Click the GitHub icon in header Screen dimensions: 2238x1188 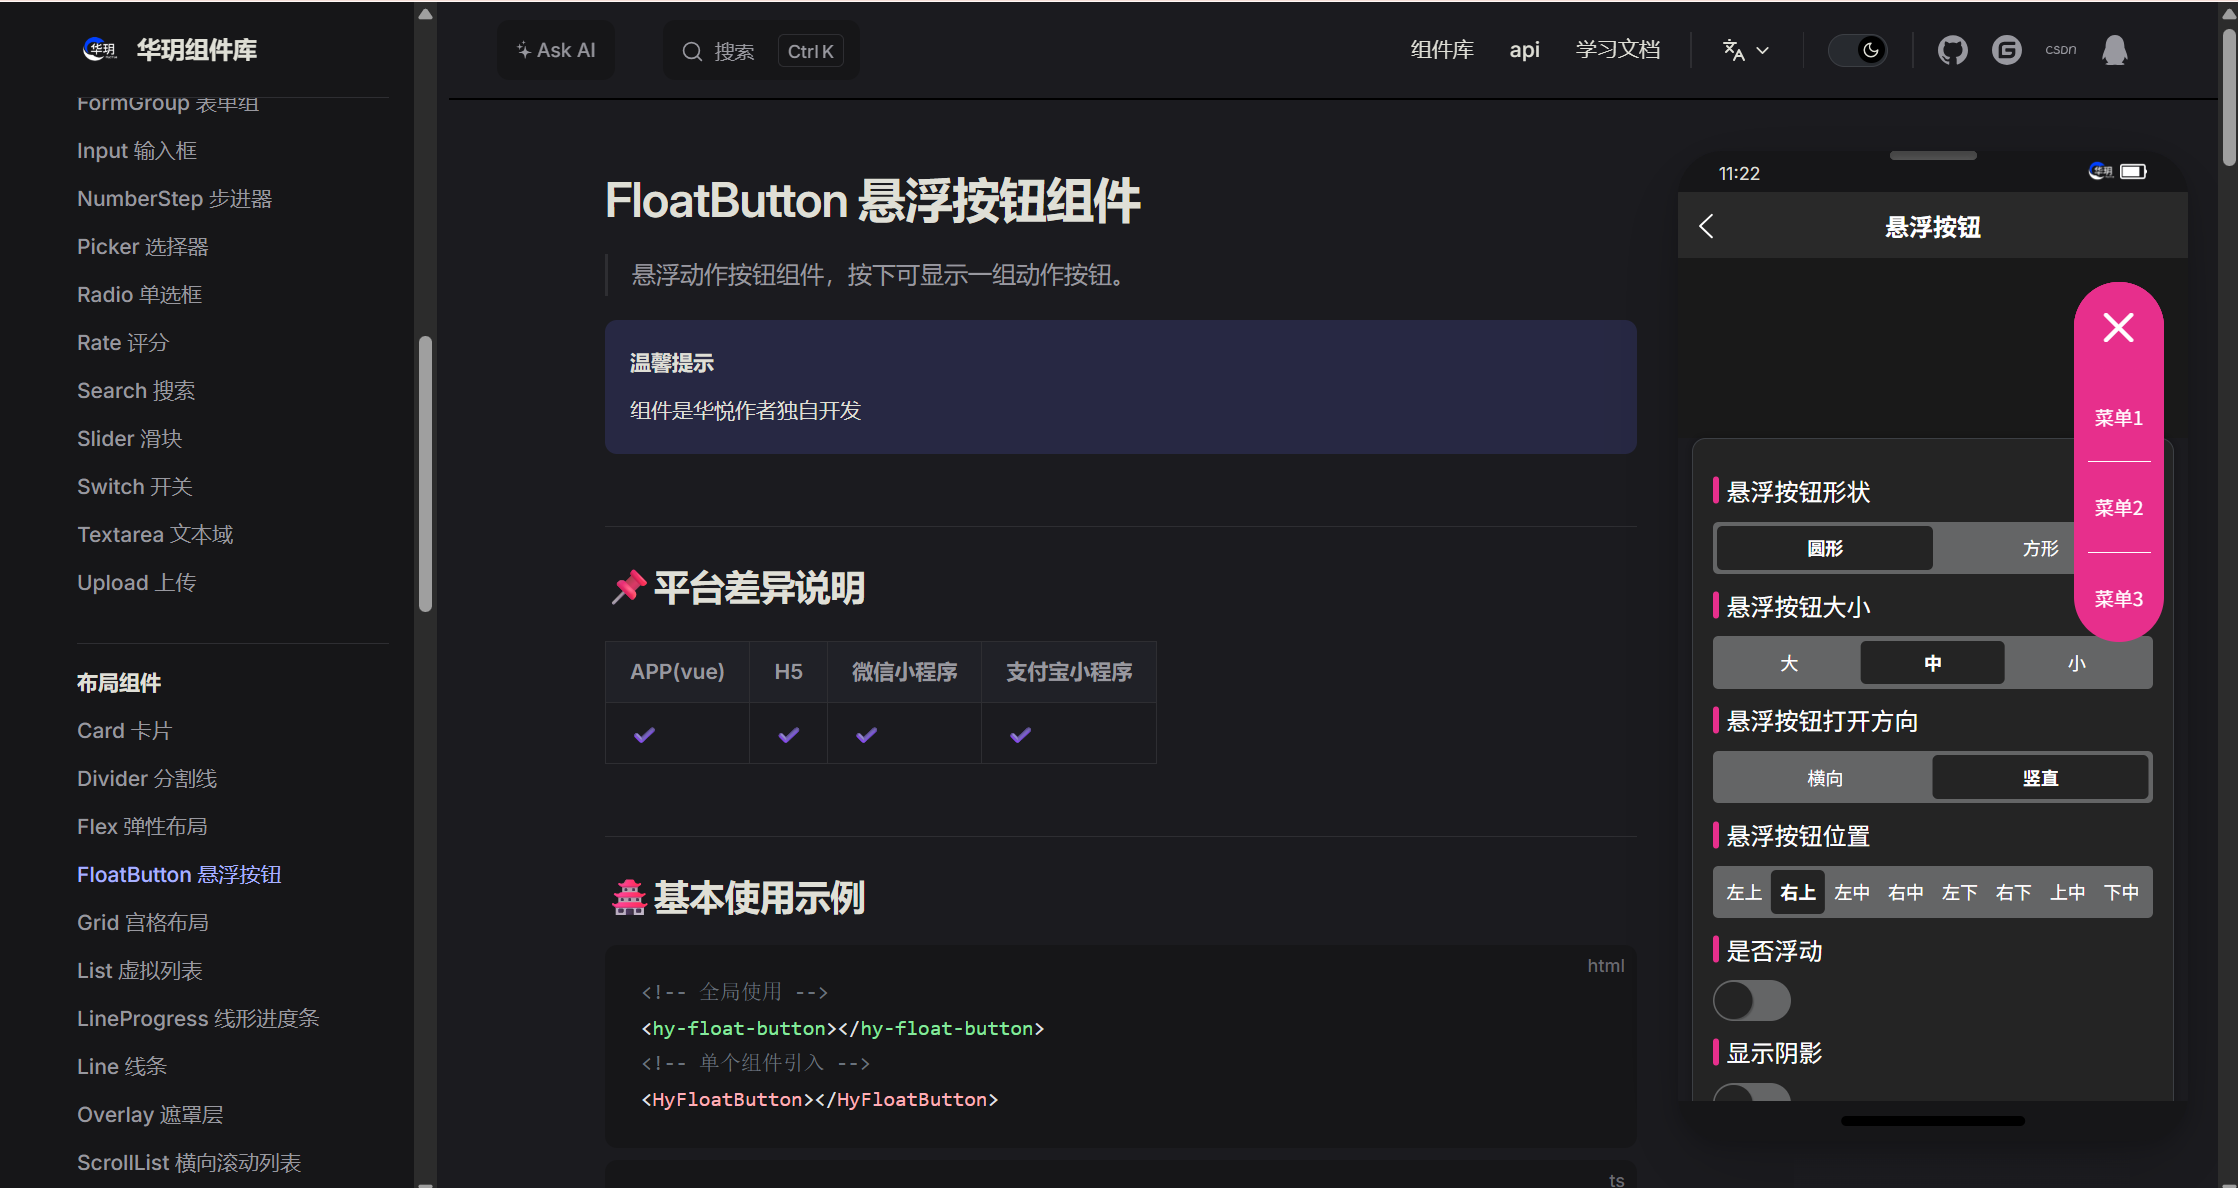(1952, 50)
